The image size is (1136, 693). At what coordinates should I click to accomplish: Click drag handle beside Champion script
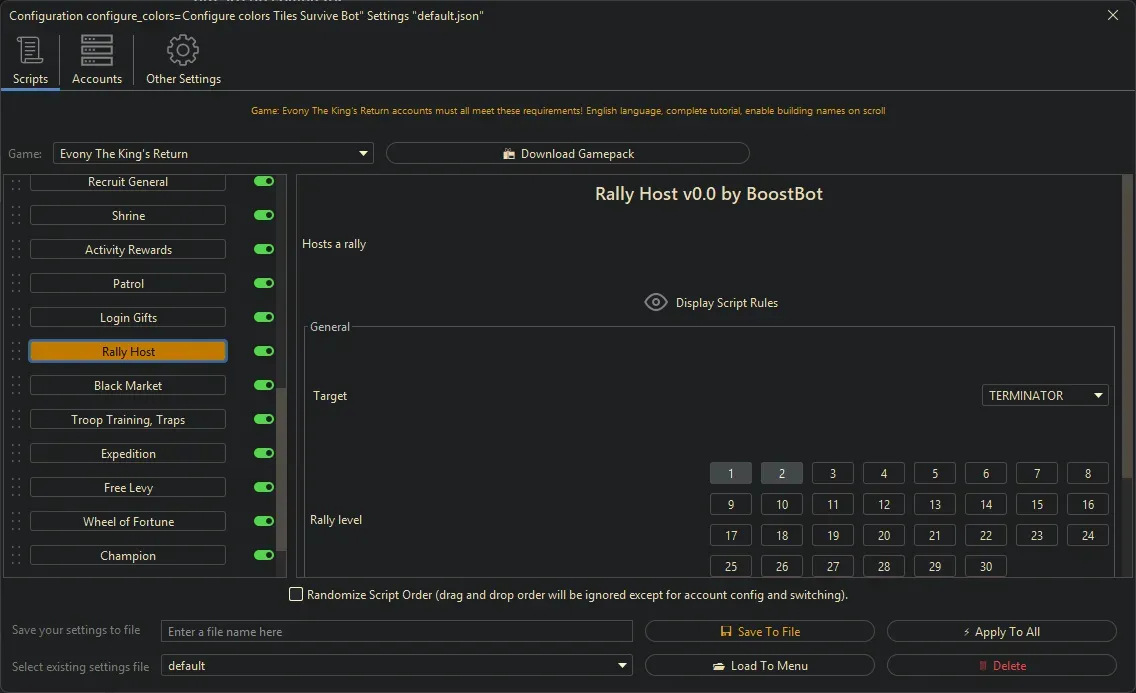[x=15, y=556]
